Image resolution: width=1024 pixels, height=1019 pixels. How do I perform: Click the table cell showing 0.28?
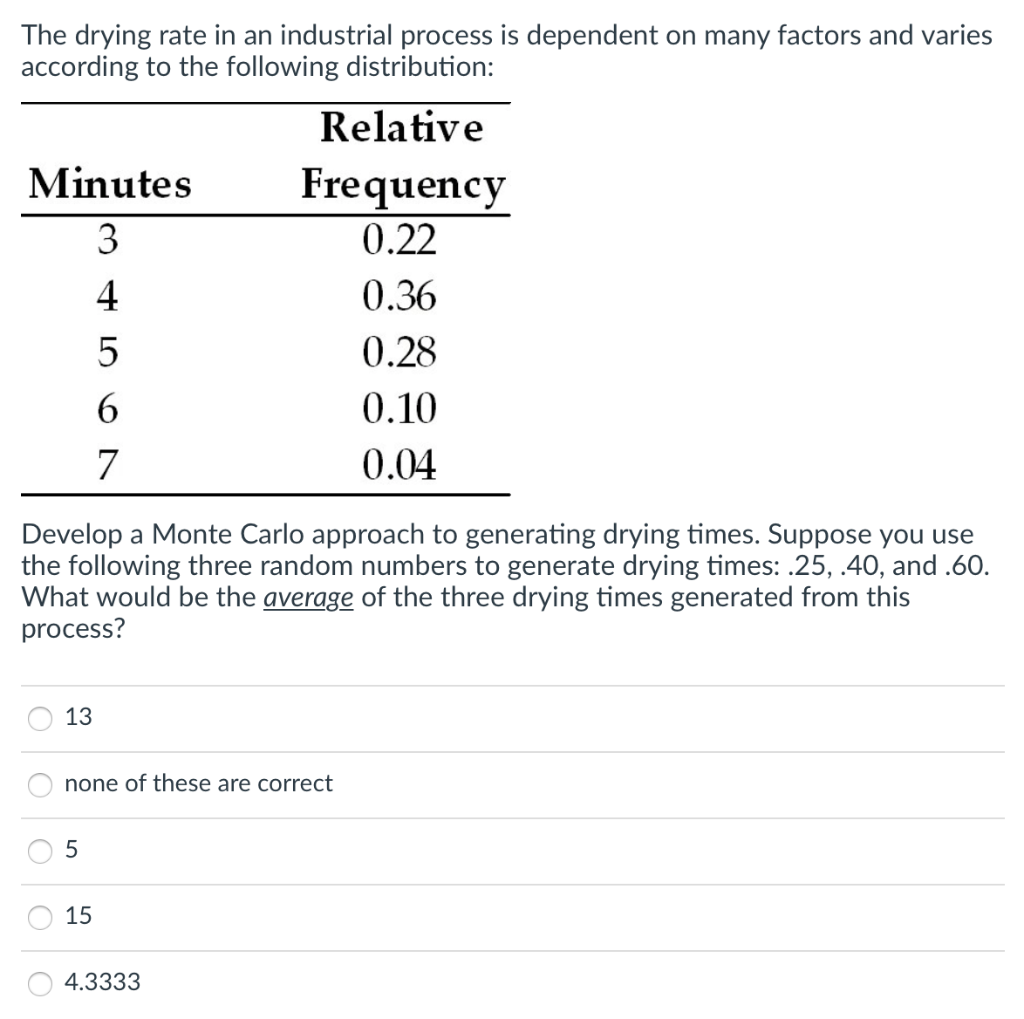(402, 350)
